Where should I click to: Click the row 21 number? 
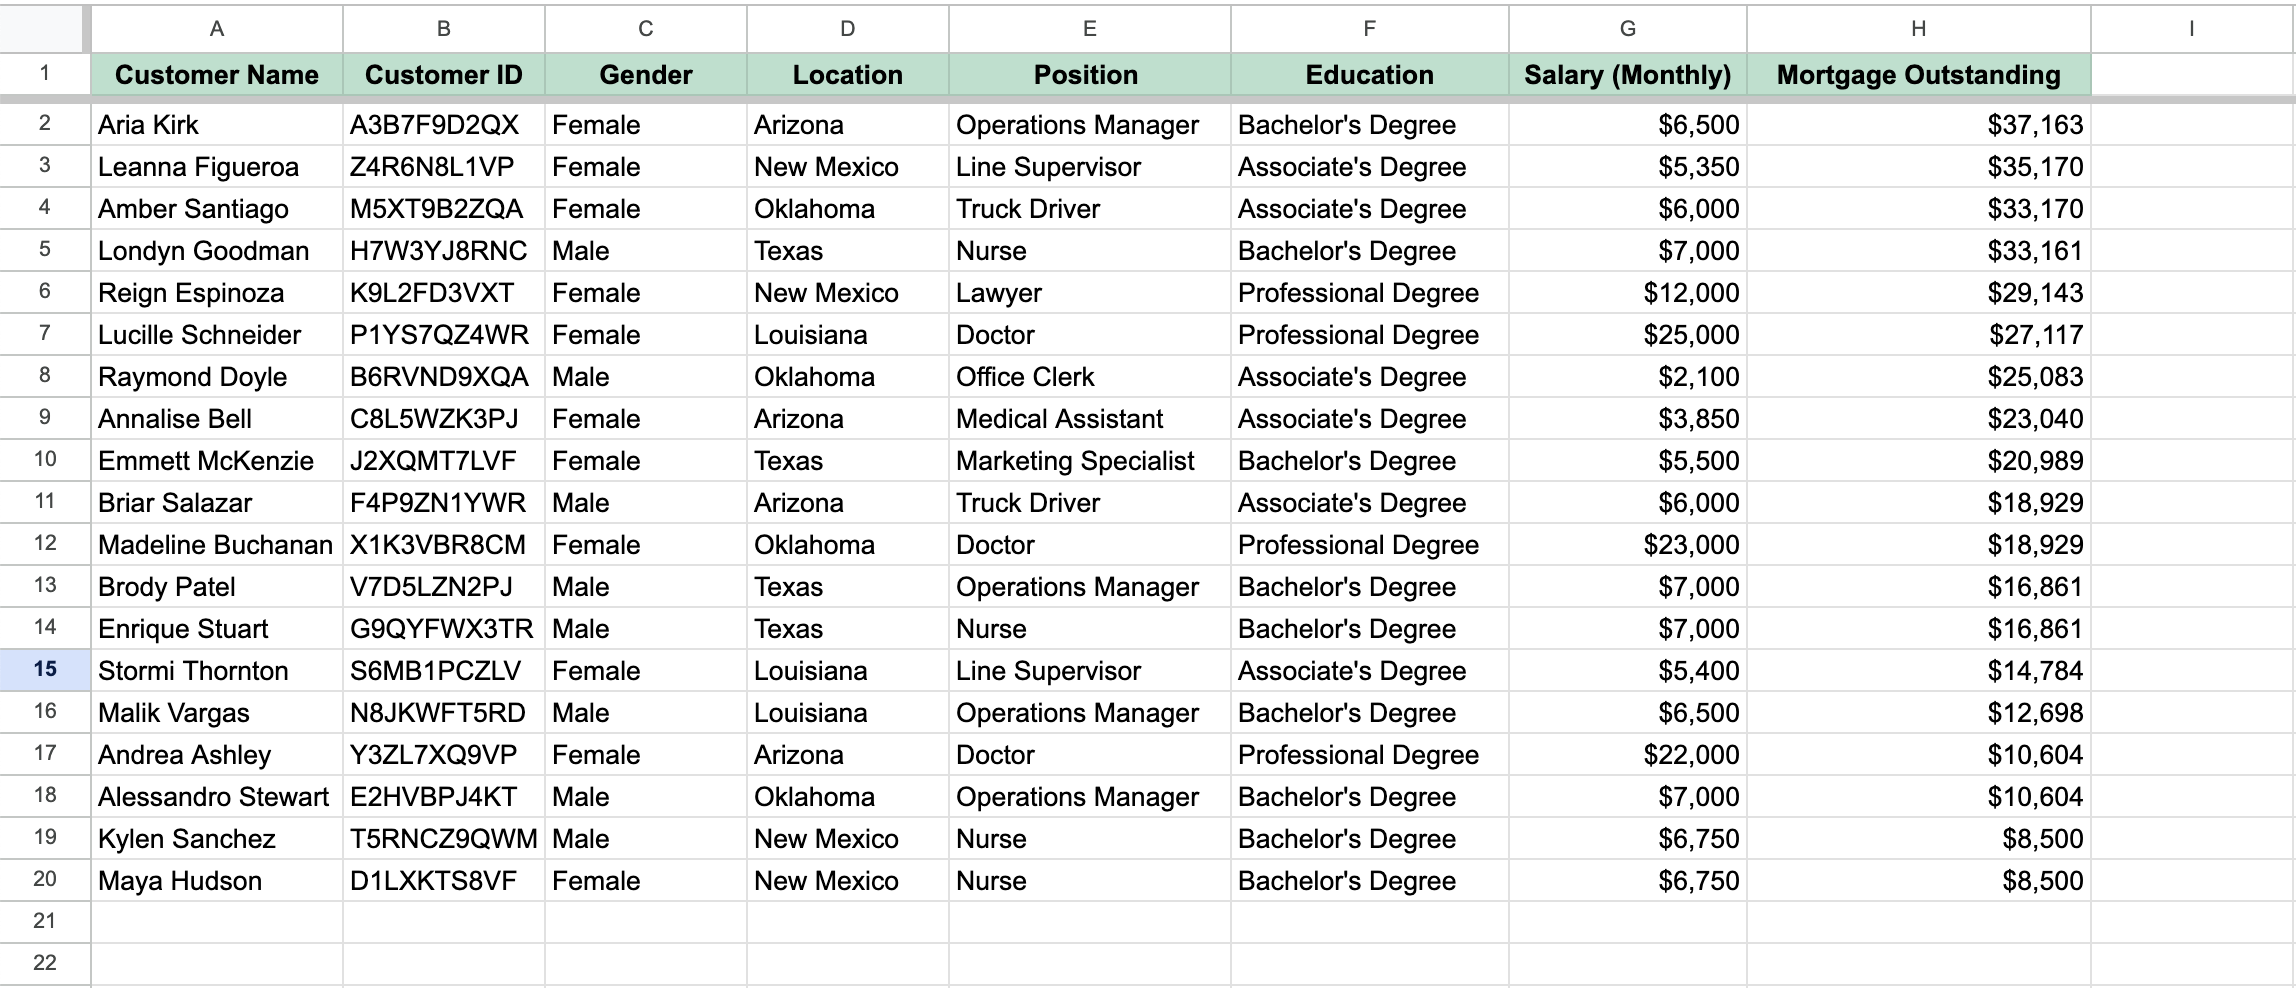(x=44, y=921)
